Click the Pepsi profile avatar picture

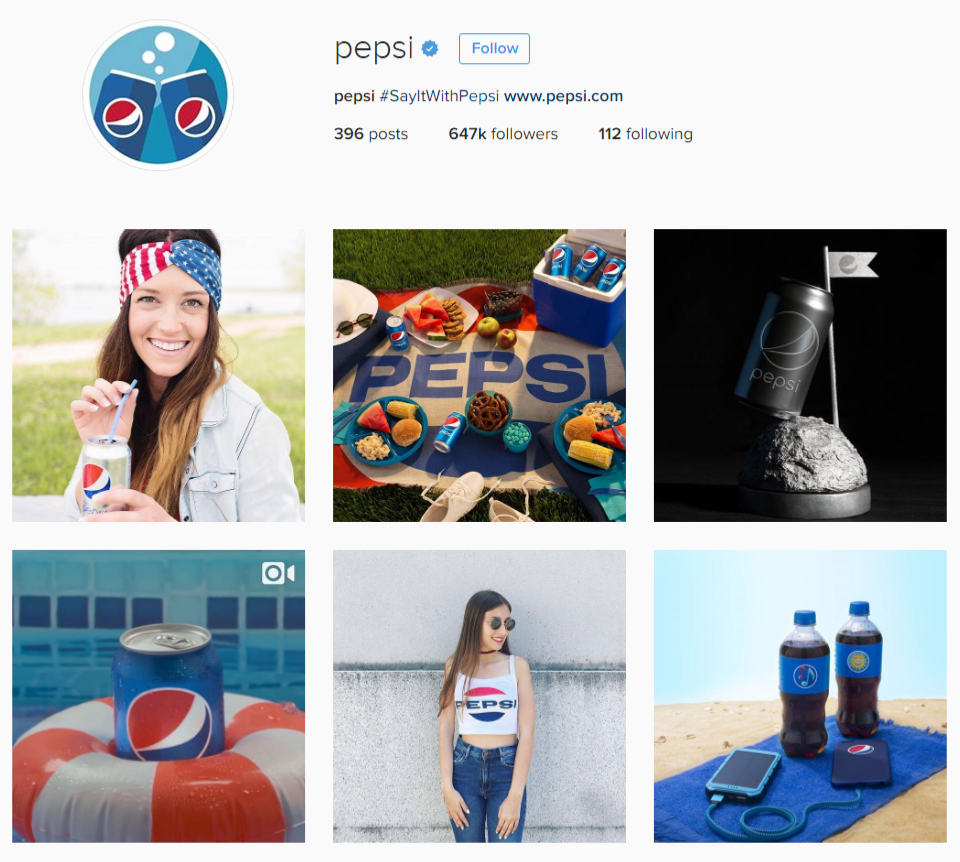click(x=158, y=95)
